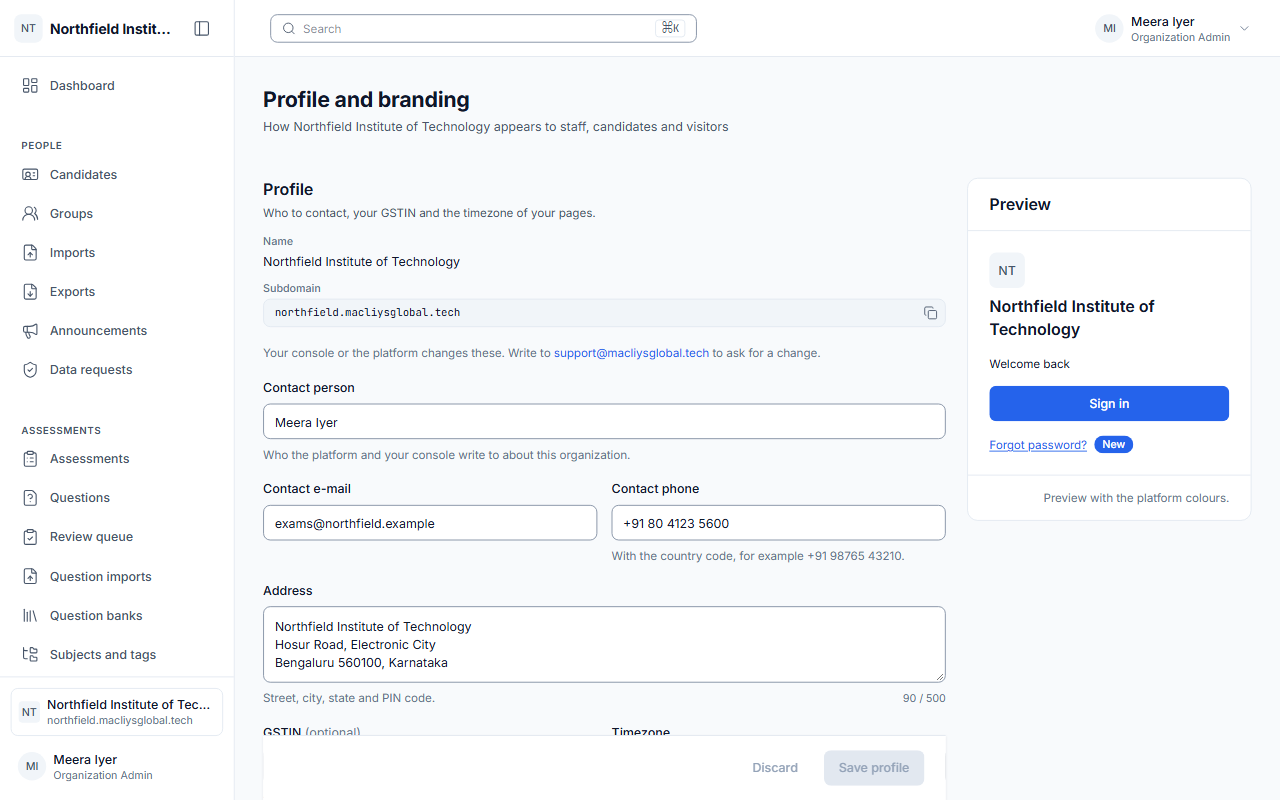Open Announcements from the sidebar
Viewport: 1280px width, 800px height.
pos(117,331)
